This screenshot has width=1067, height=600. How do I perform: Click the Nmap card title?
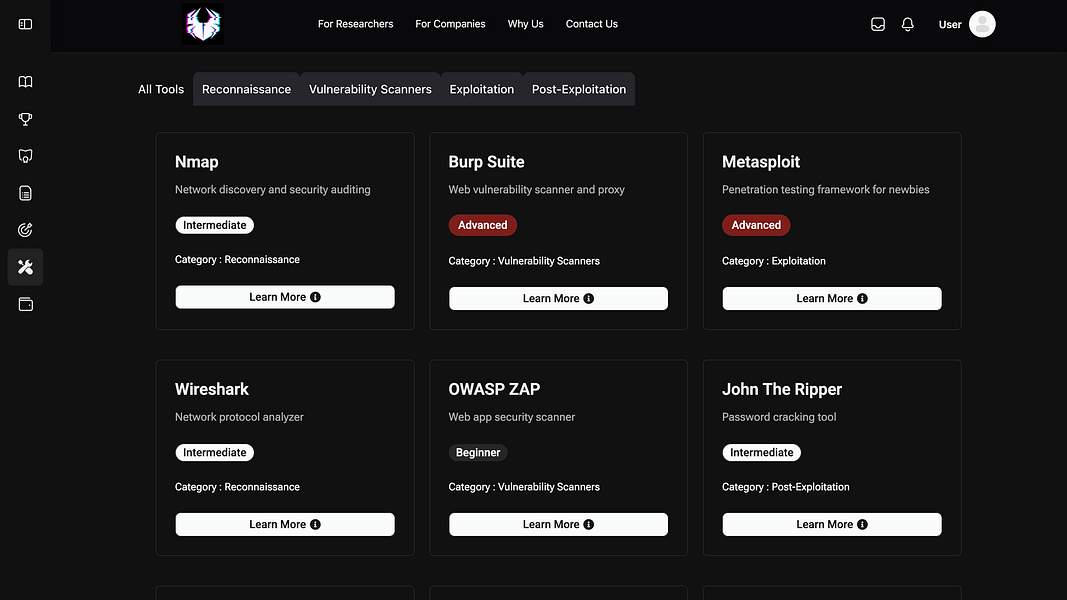click(x=197, y=162)
